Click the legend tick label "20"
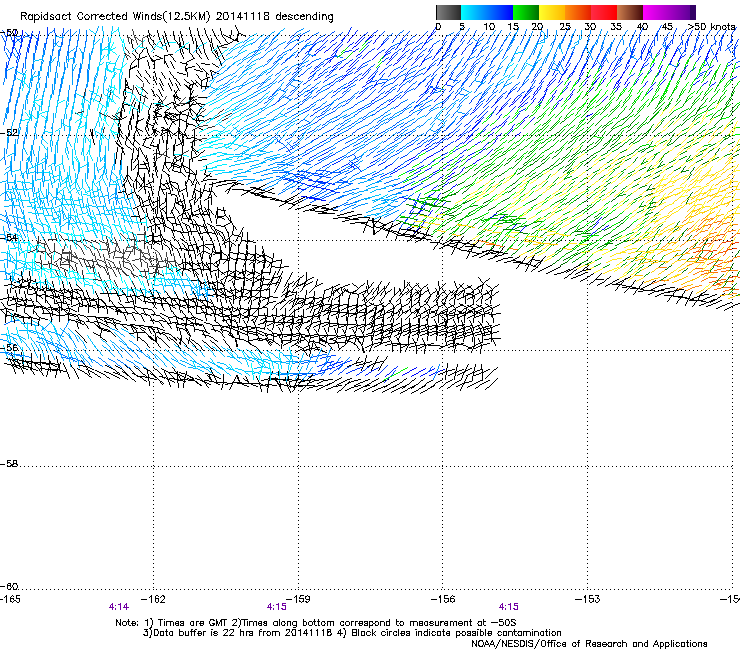This screenshot has height=650, width=740. click(x=537, y=27)
